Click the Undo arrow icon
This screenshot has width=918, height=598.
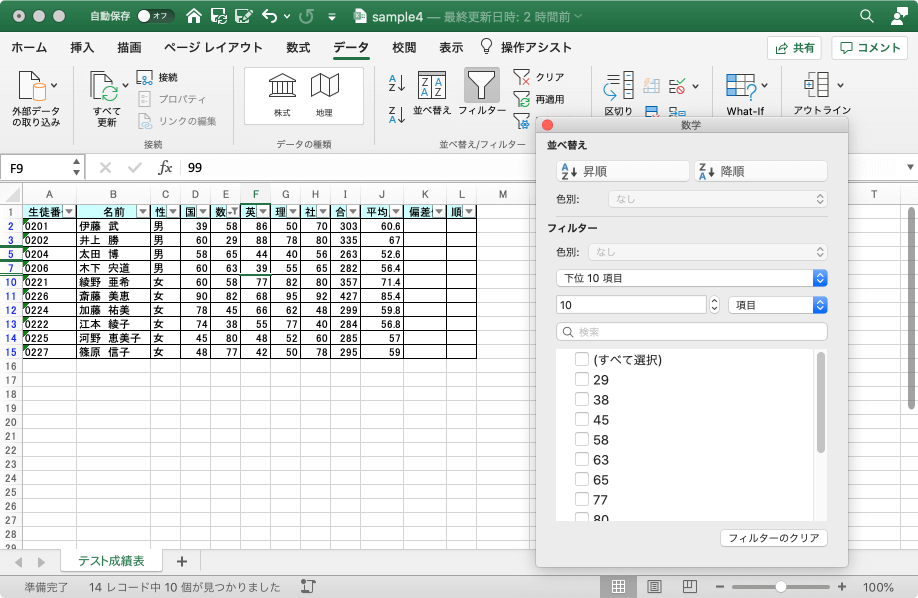pyautogui.click(x=269, y=16)
